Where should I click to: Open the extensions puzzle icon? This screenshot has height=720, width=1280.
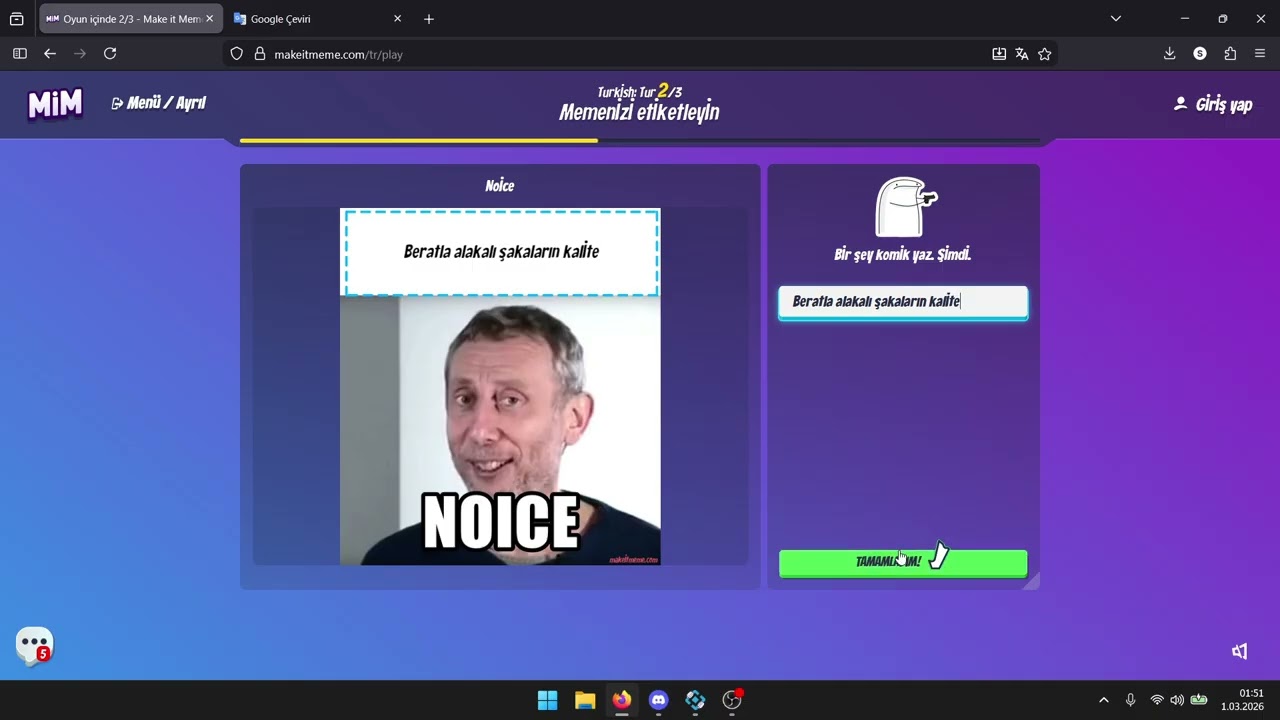1230,54
